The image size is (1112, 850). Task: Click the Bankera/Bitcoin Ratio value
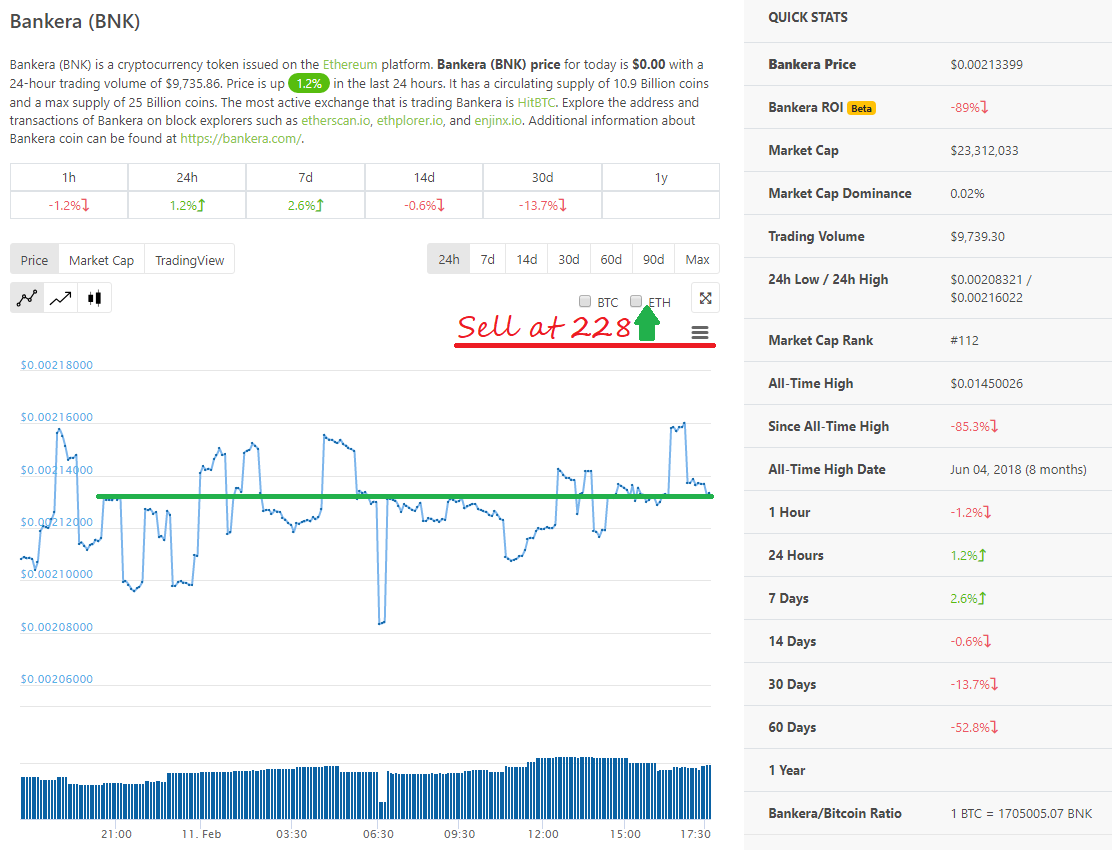[1021, 814]
